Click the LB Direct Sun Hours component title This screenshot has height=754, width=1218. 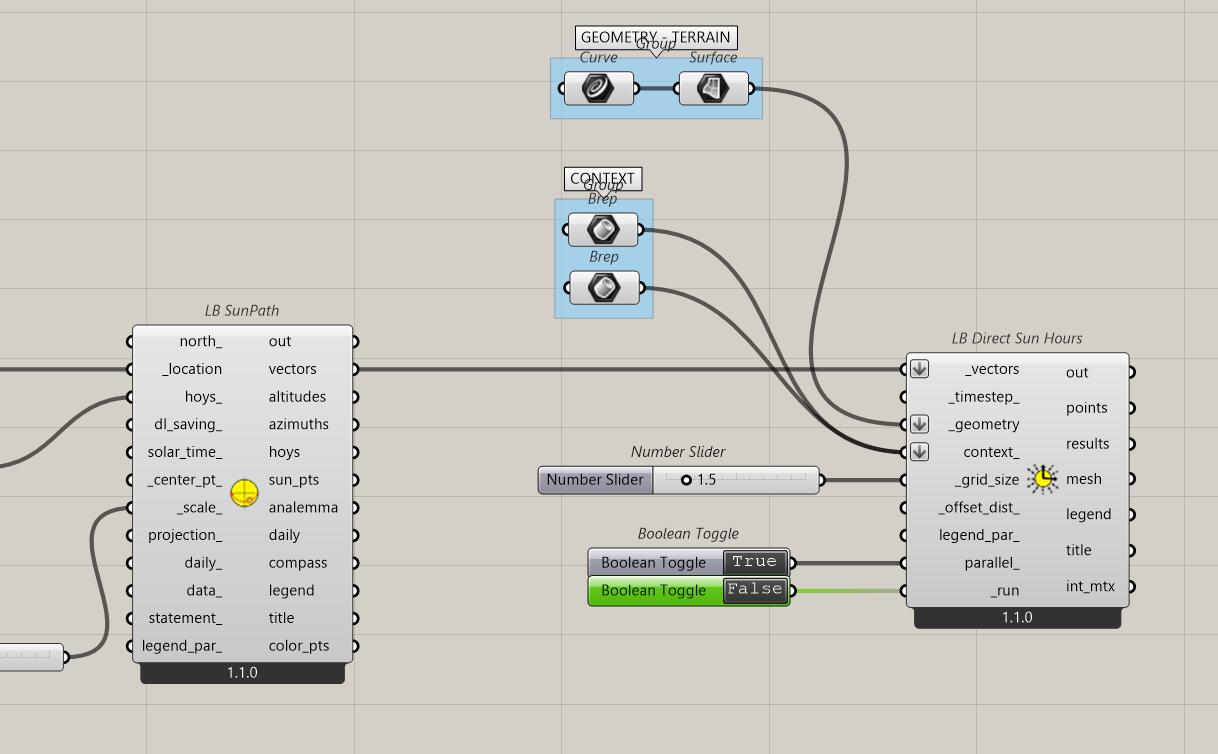[x=1017, y=339]
